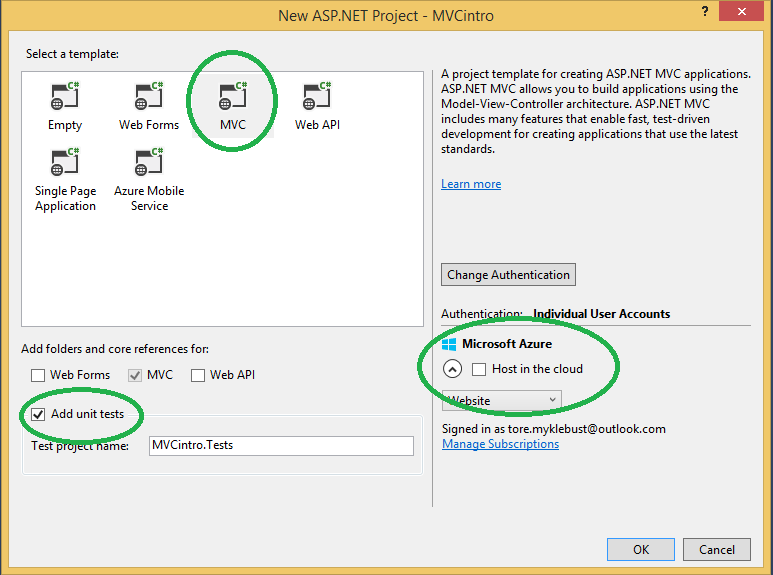Pick the Web API template icon
773x575 pixels.
point(317,97)
